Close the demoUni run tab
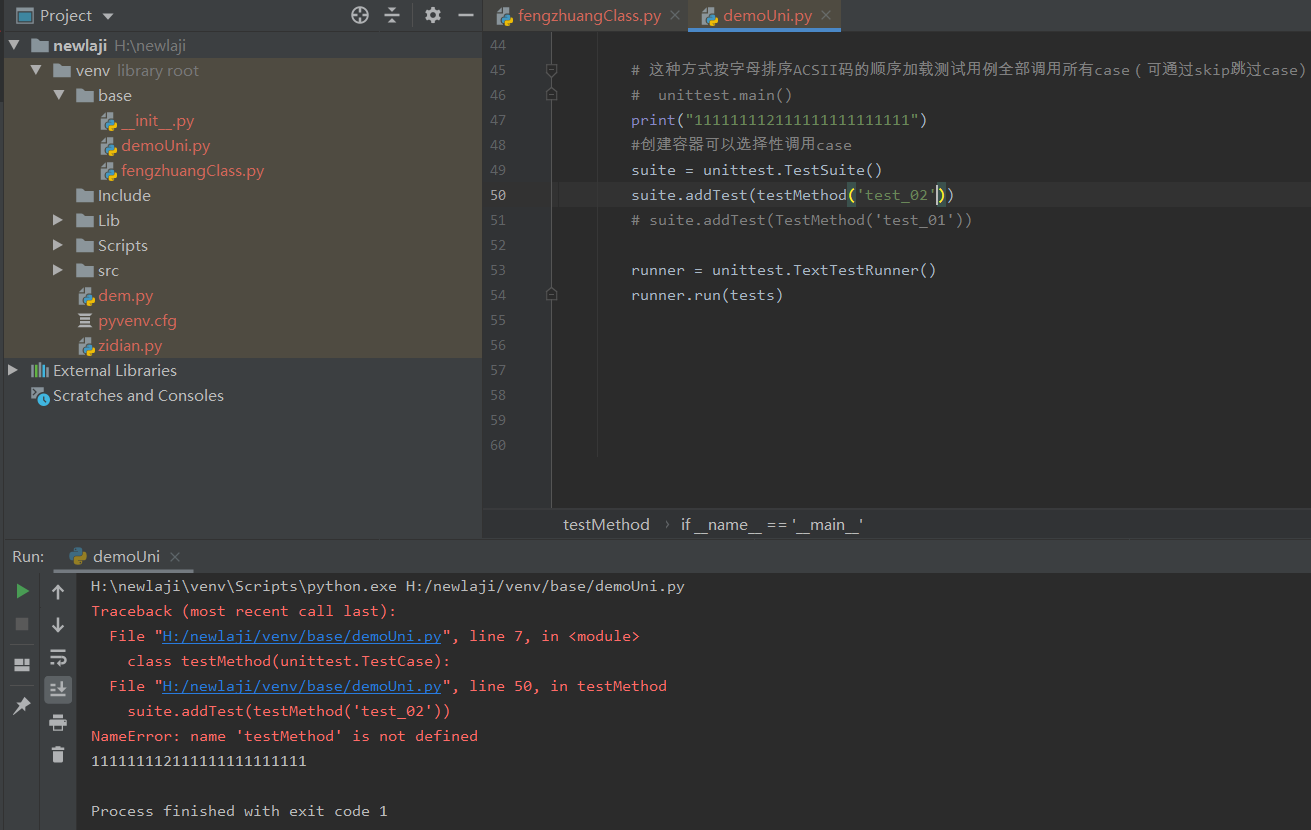The width and height of the screenshot is (1311, 830). coord(175,557)
